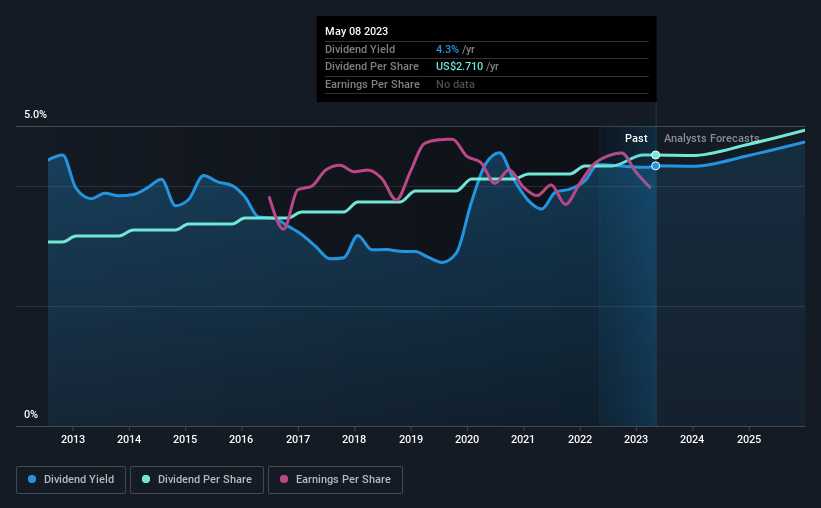Click the 2016 x-axis label

pos(241,439)
